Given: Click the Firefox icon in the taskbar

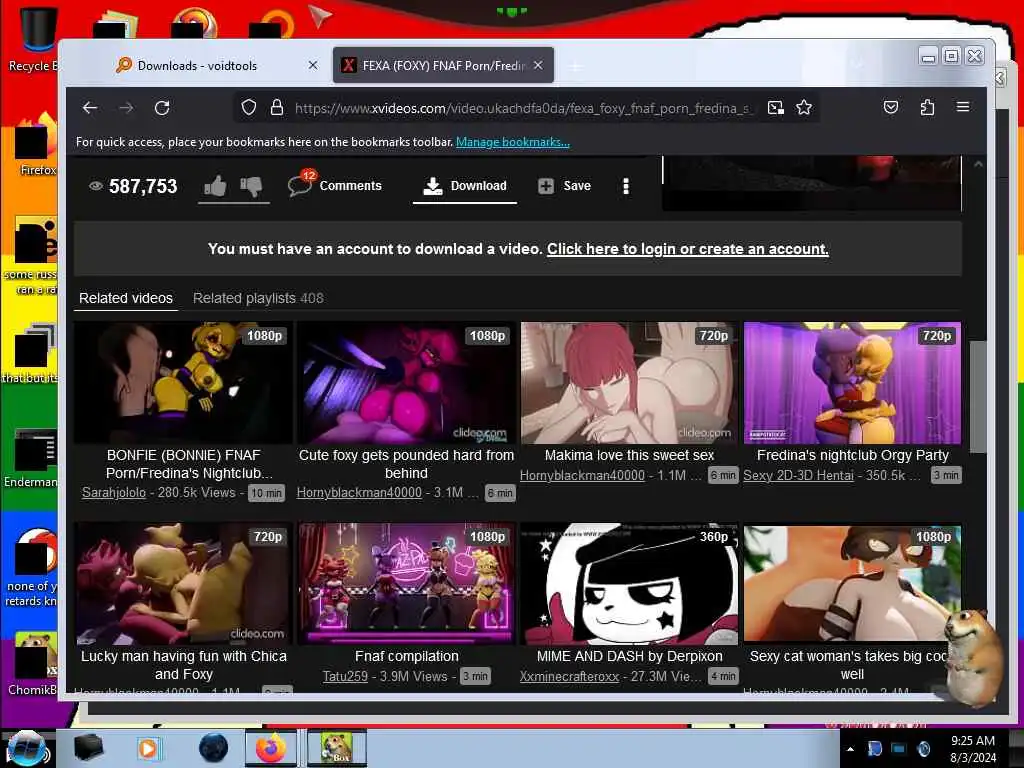Looking at the screenshot, I should click(271, 748).
